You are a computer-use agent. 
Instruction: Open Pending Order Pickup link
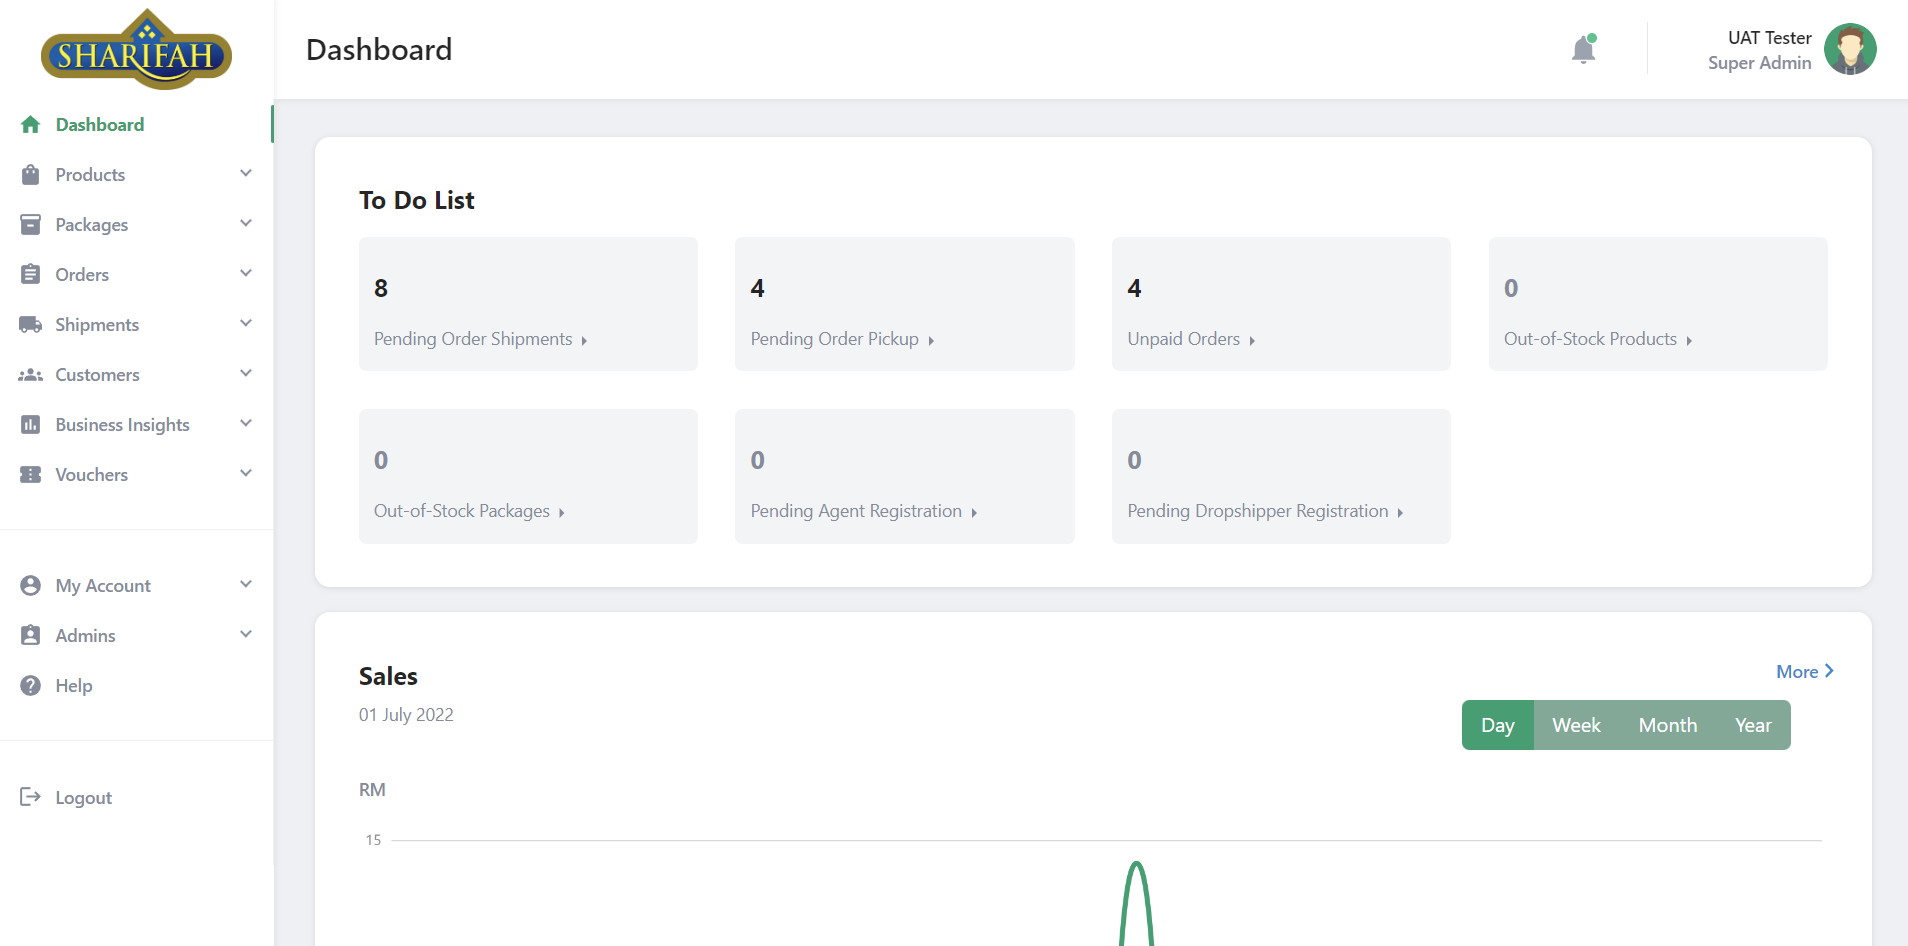coord(842,339)
